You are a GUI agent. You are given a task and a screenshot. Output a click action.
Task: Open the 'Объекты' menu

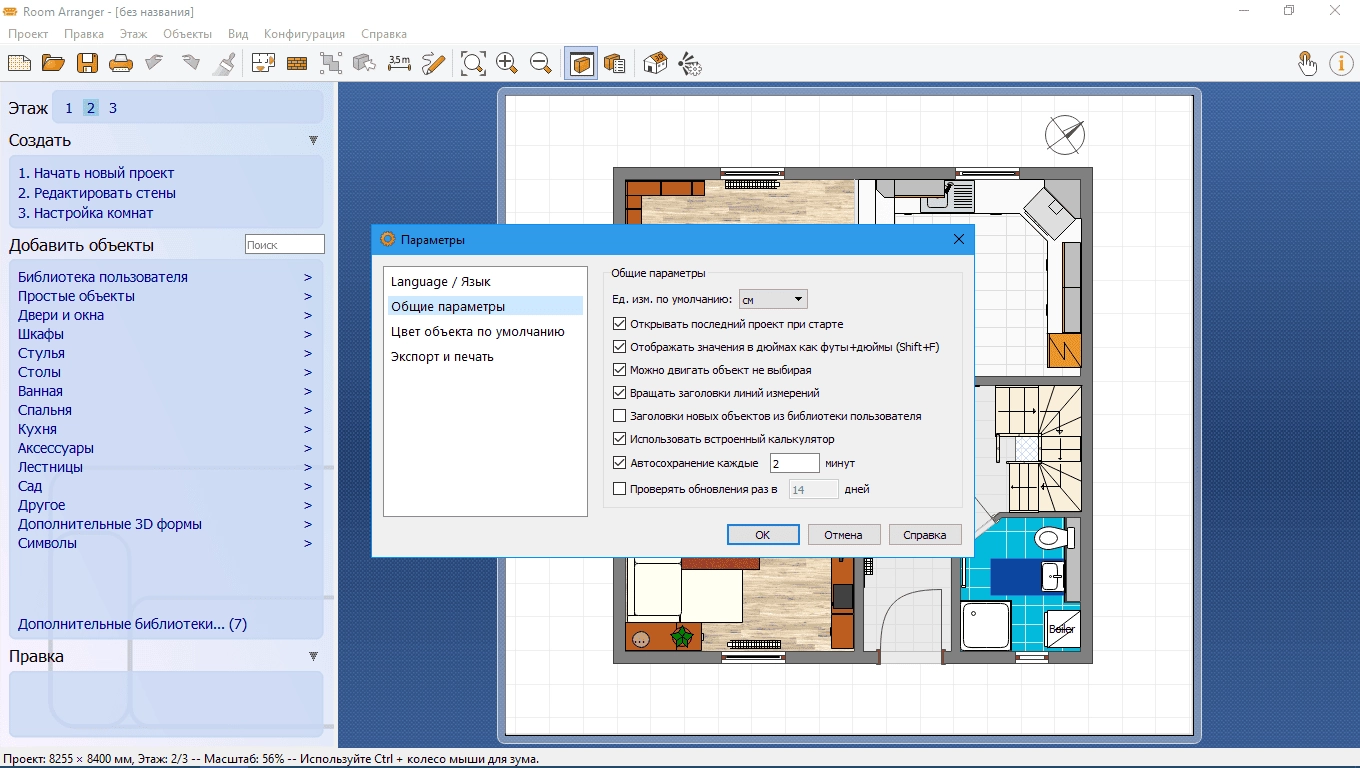tap(187, 34)
